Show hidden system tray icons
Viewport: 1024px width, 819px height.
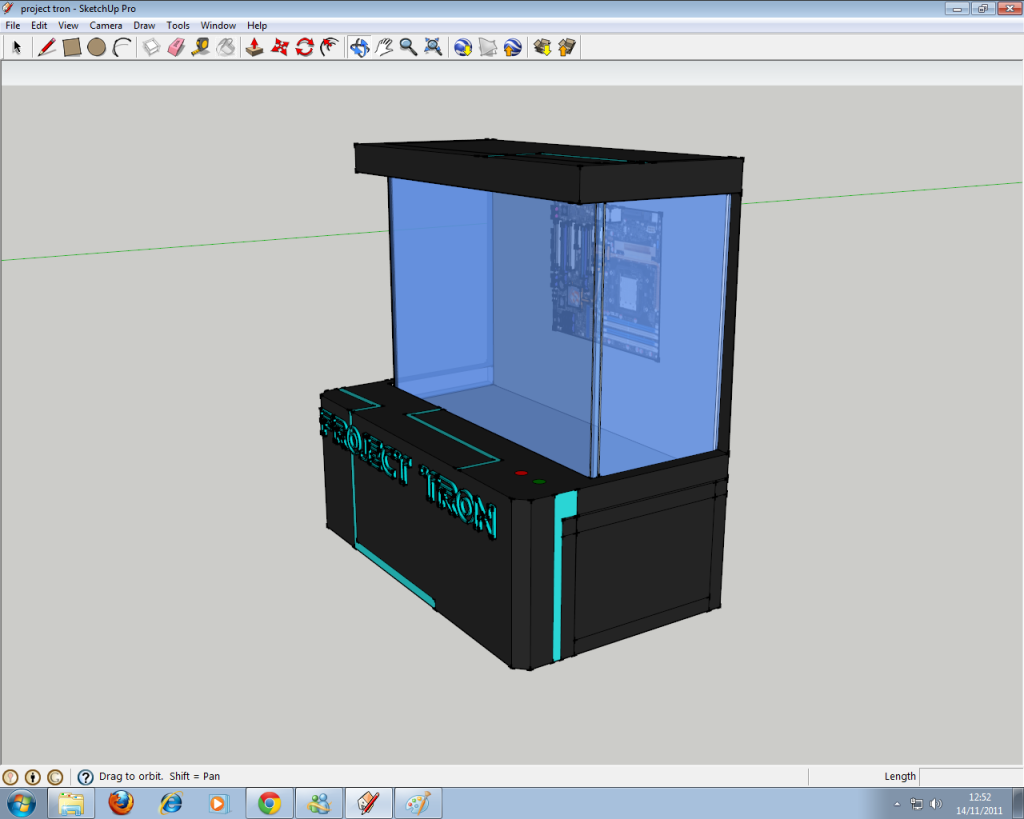pos(897,803)
